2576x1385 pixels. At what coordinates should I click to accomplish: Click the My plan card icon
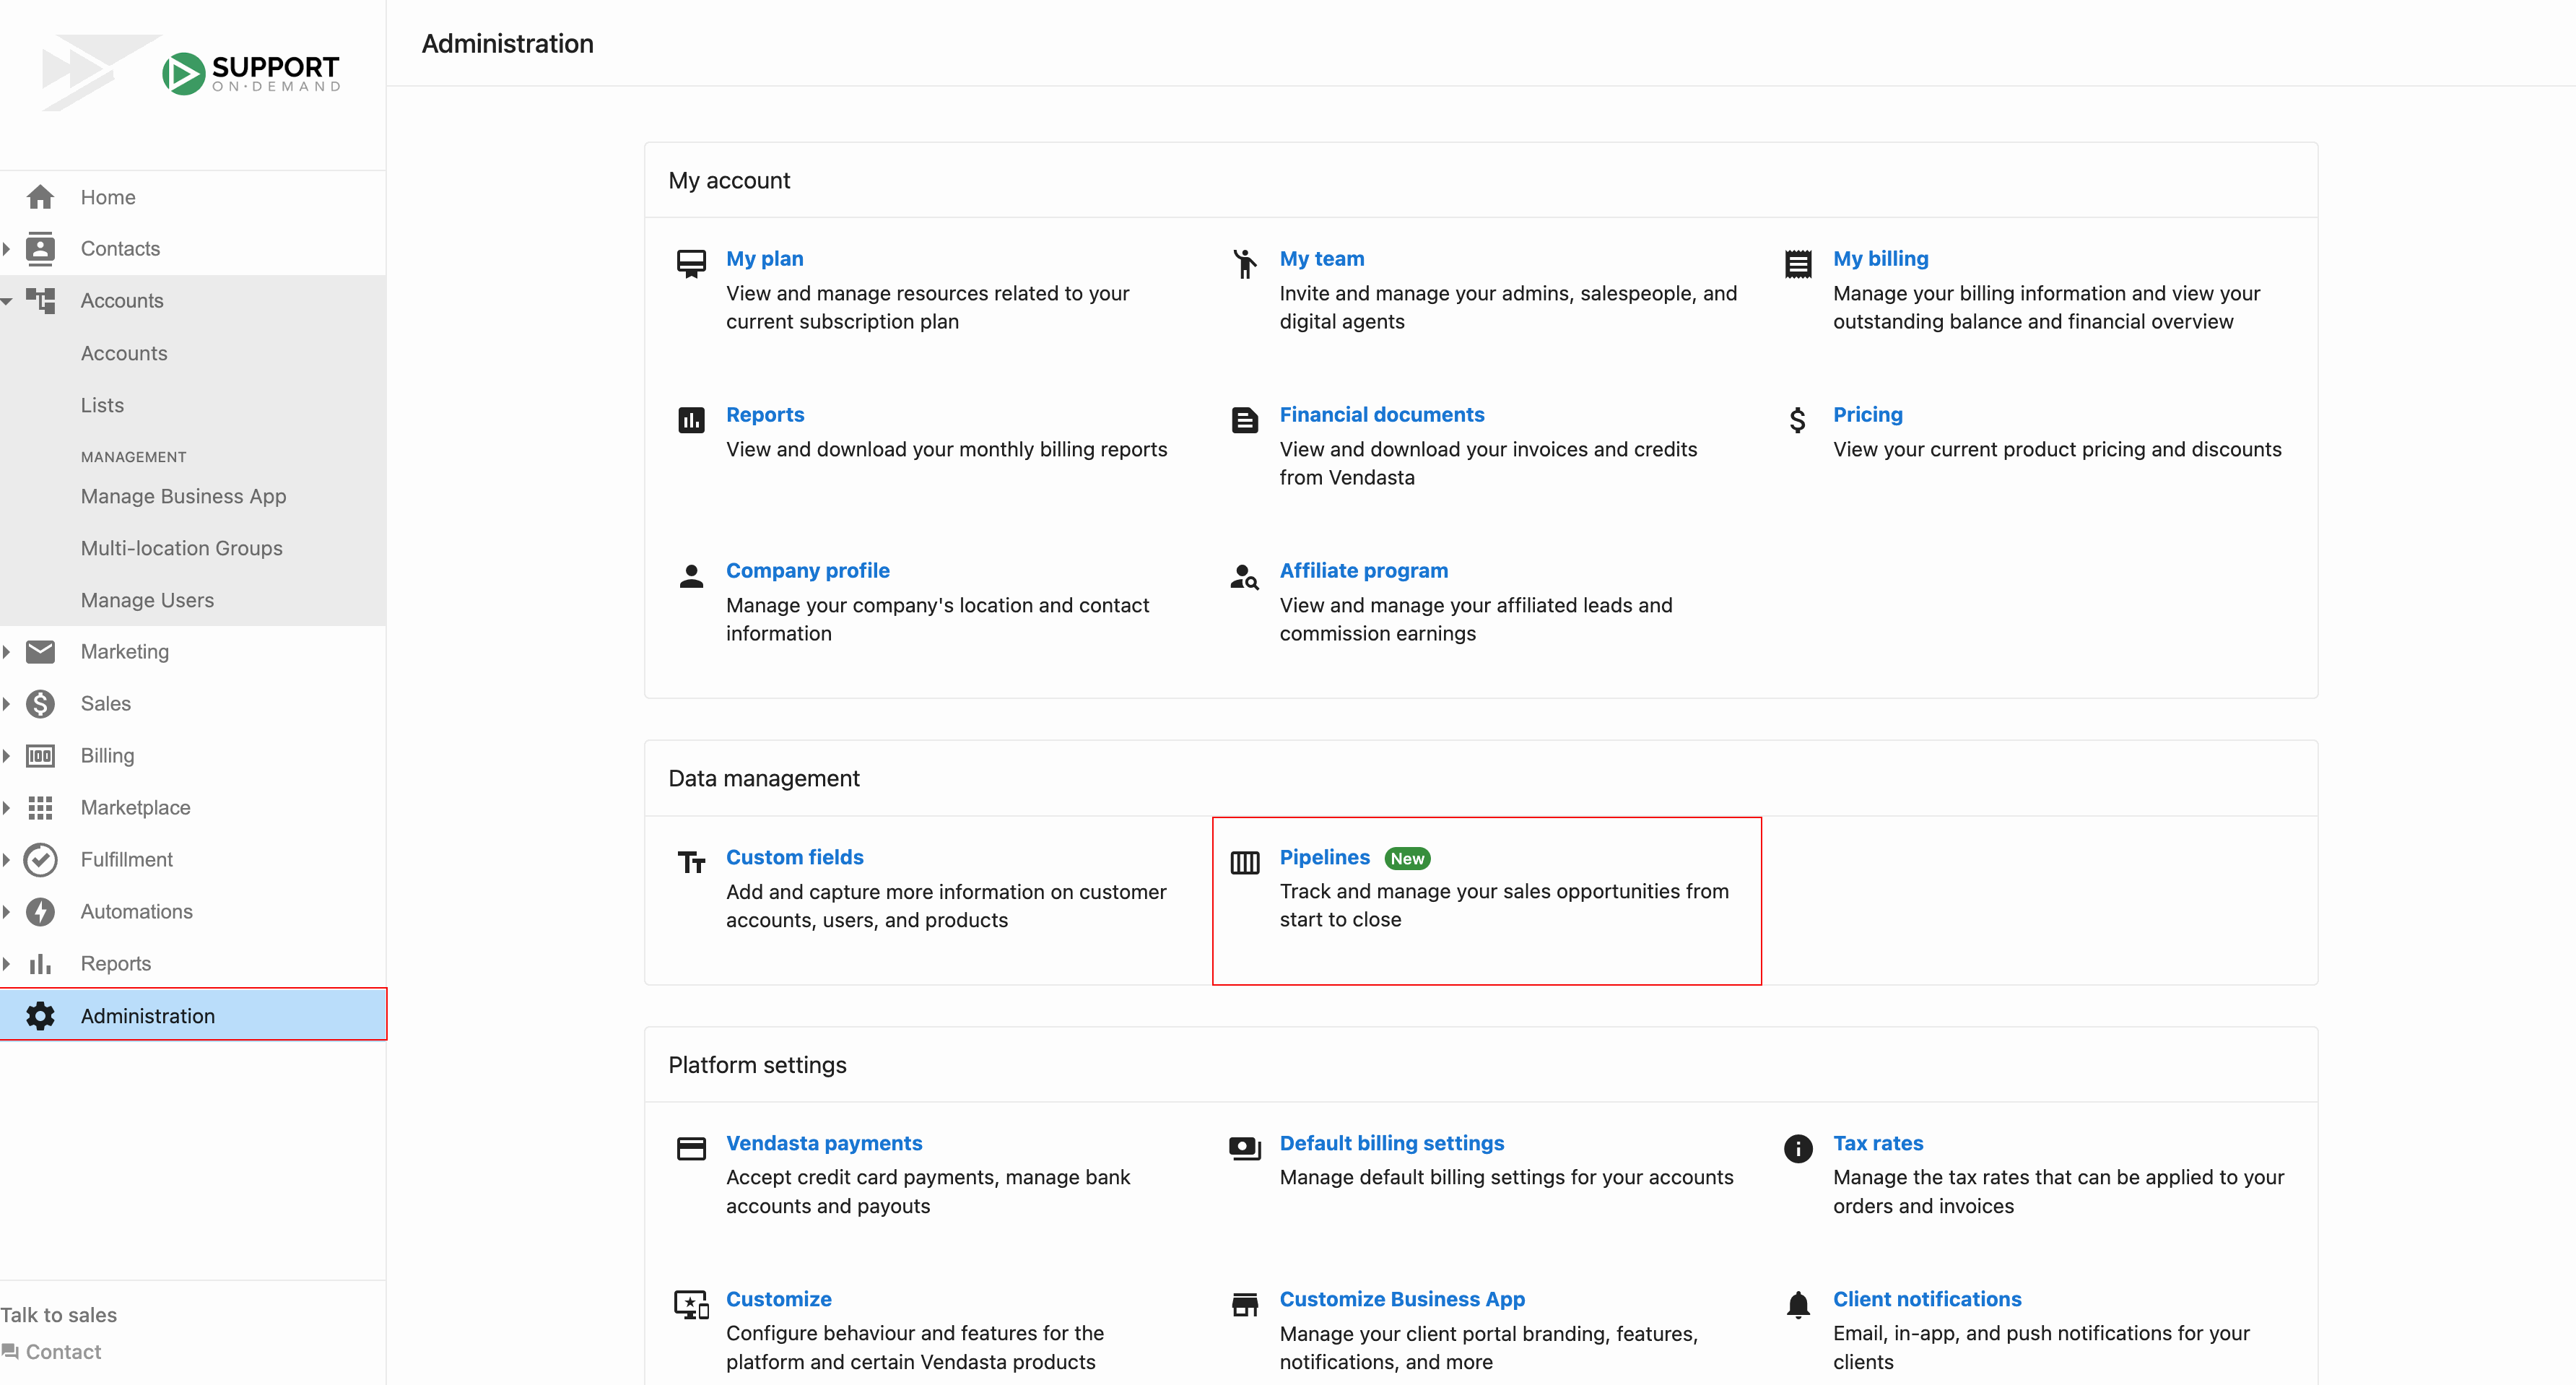pyautogui.click(x=691, y=263)
